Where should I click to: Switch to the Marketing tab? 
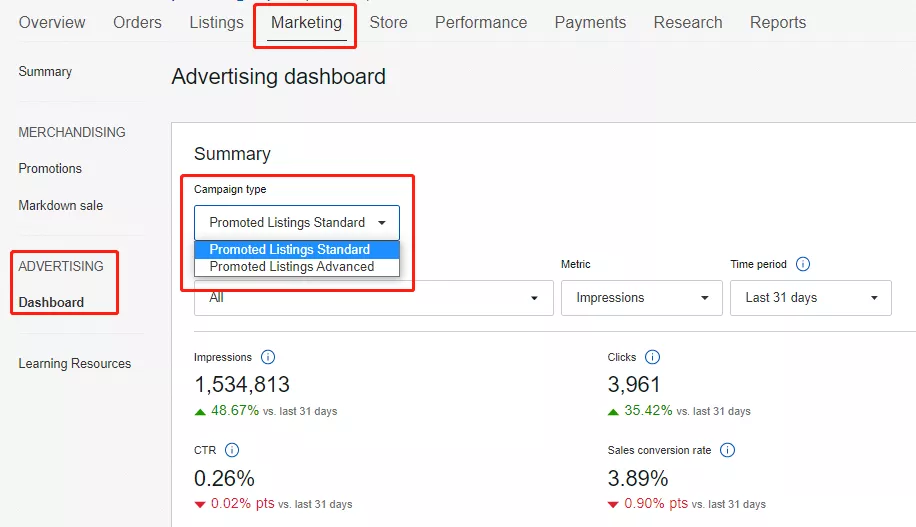[x=306, y=22]
